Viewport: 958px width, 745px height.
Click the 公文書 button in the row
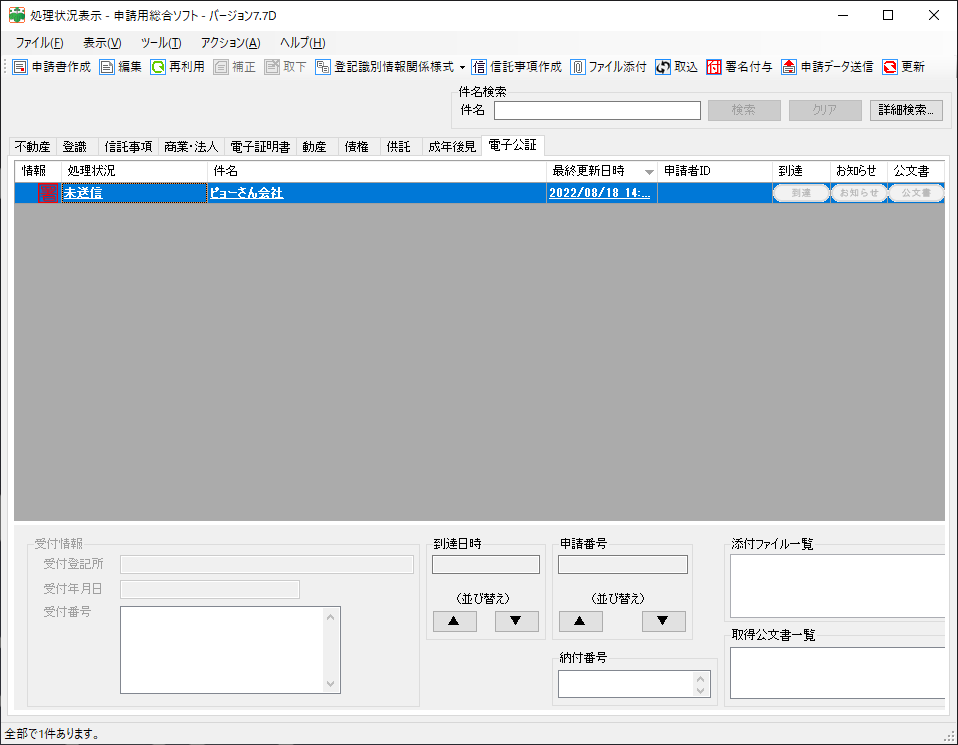916,193
